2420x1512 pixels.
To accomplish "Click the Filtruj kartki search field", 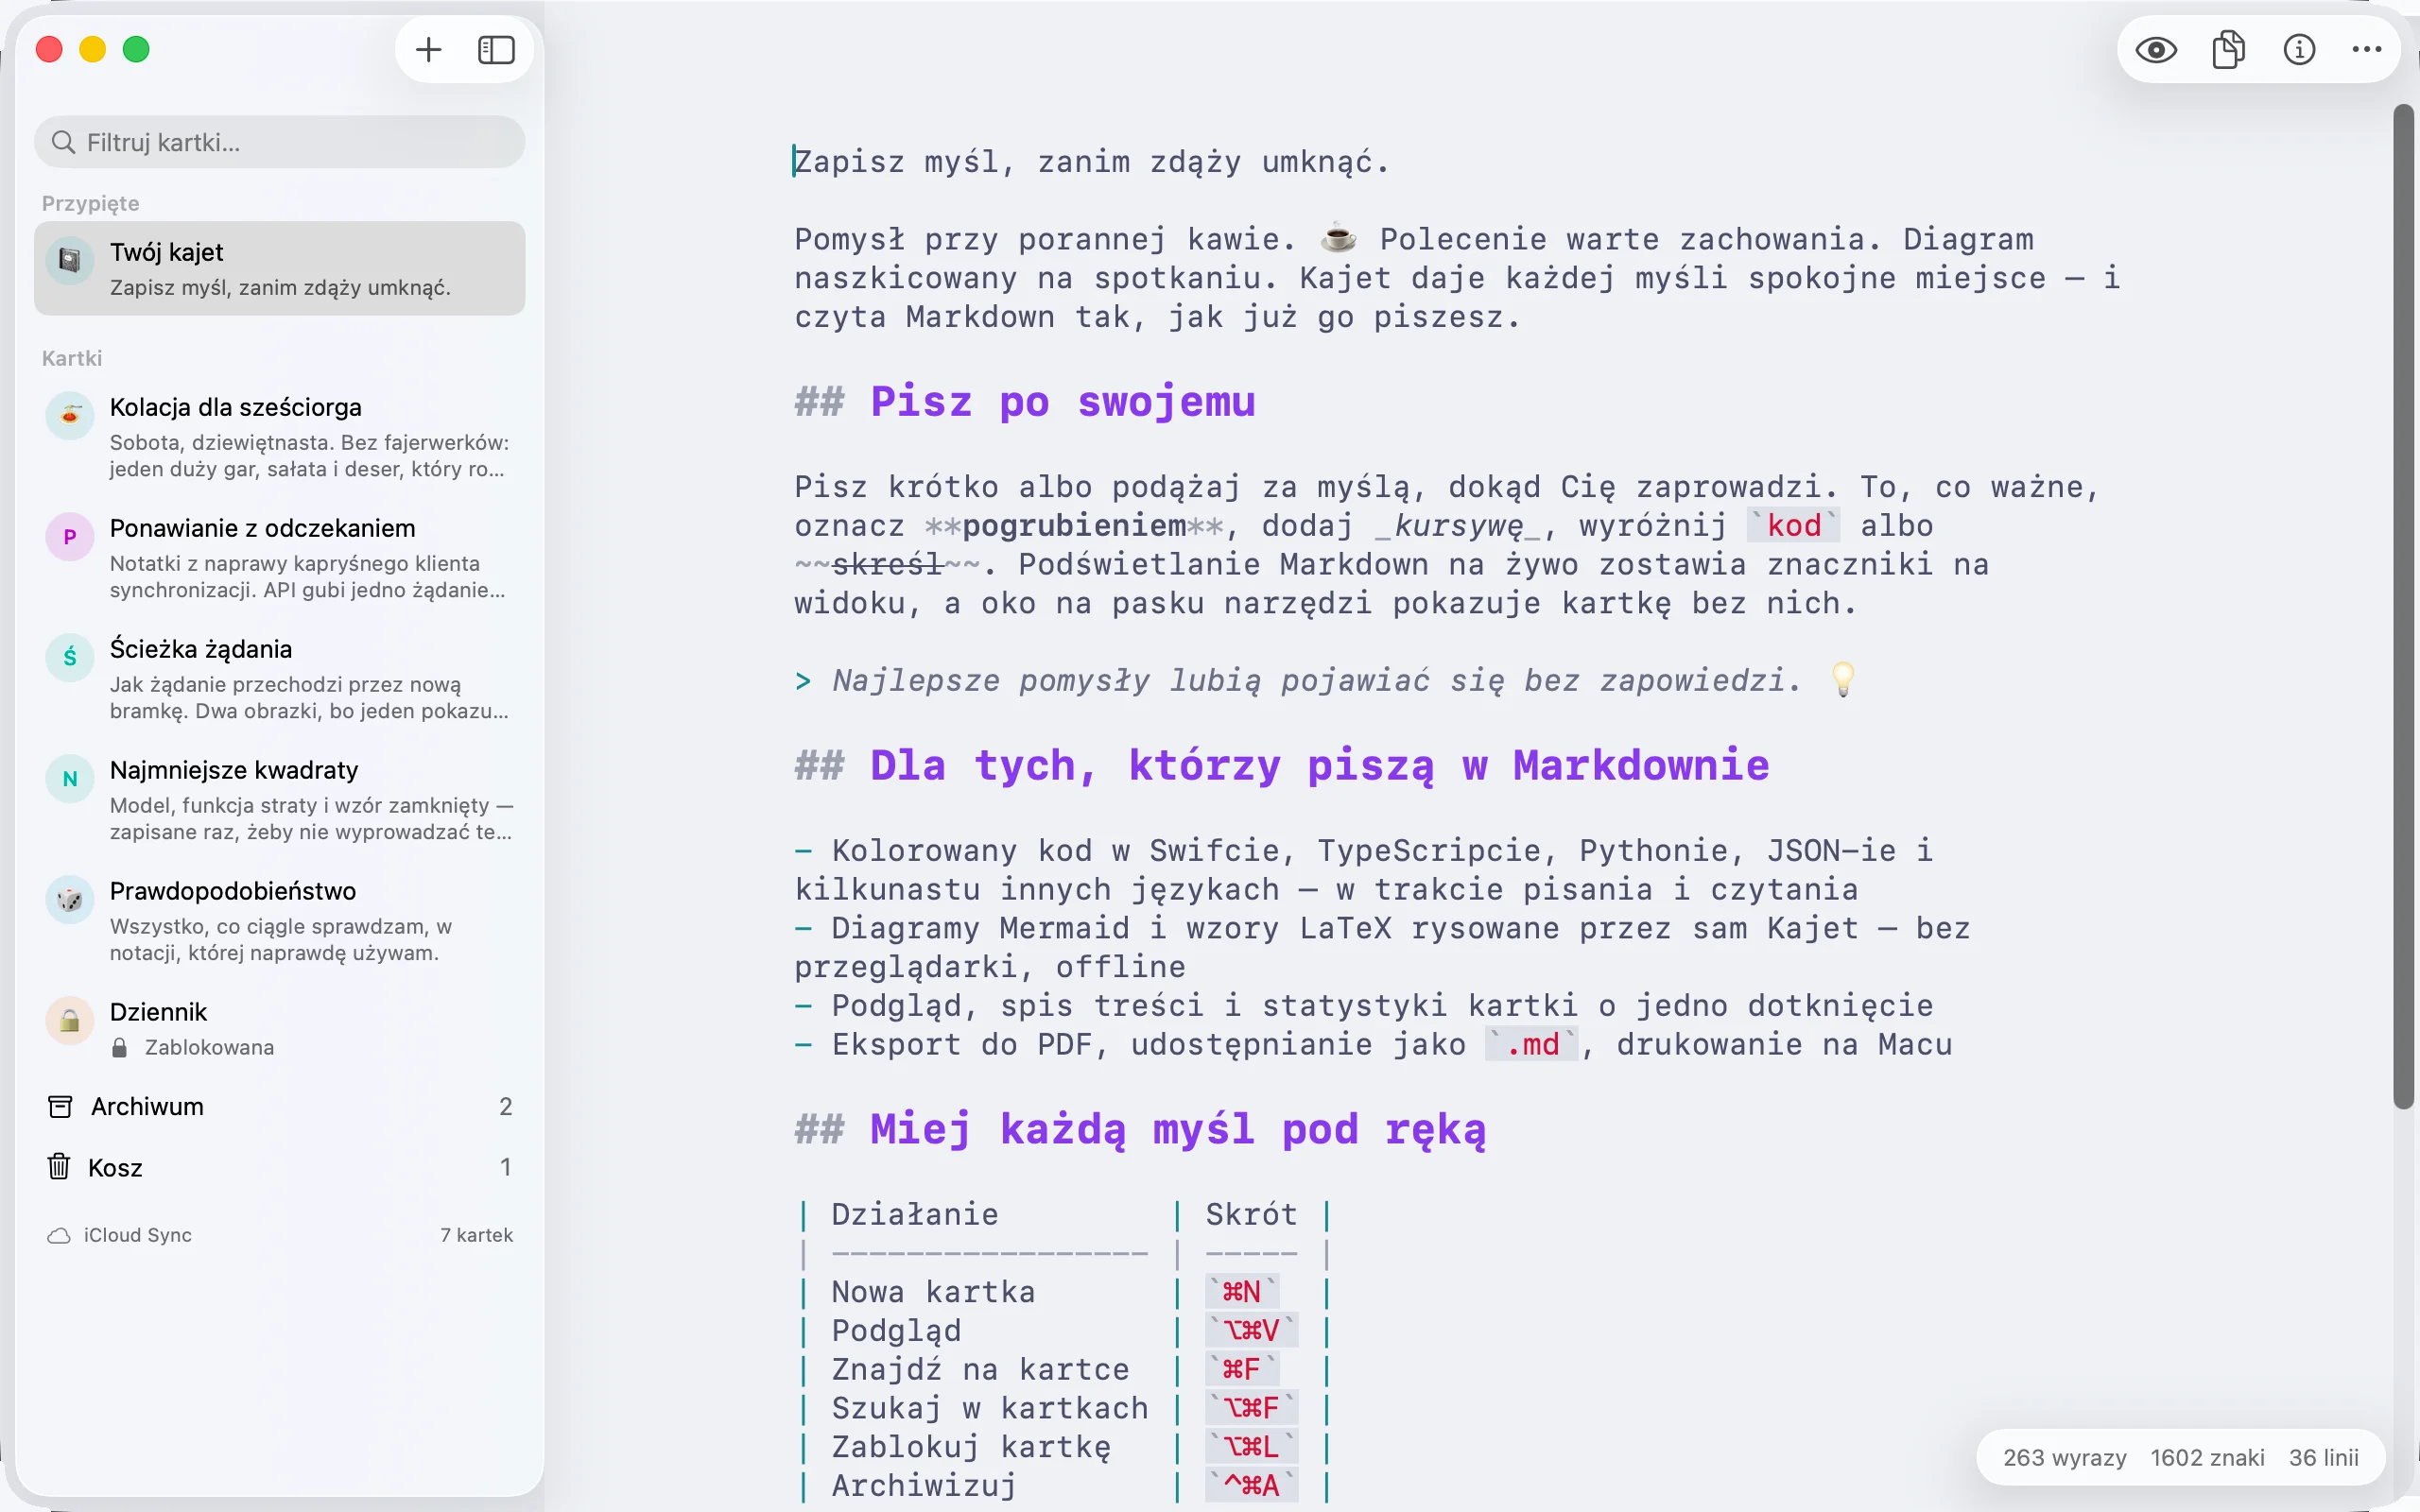I will (x=280, y=142).
